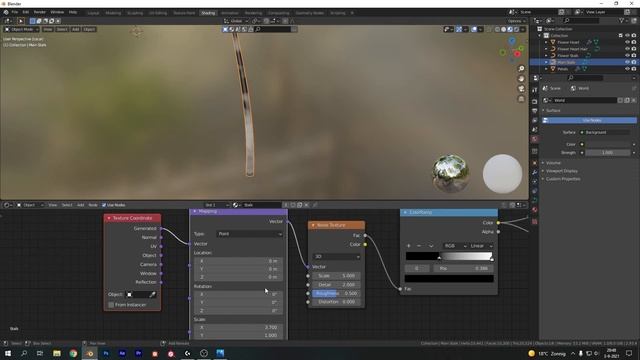The width and height of the screenshot is (640, 360).
Task: Open the Window menu
Action: tap(57, 12)
